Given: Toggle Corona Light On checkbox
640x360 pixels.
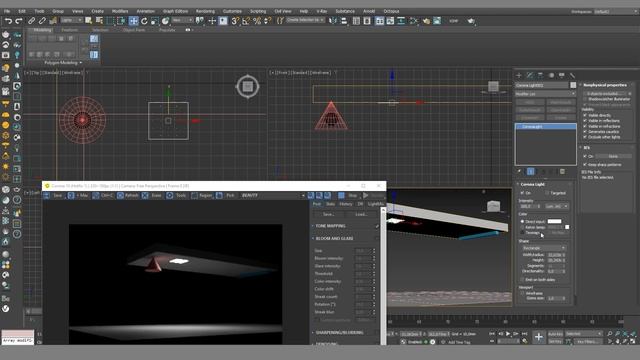Looking at the screenshot, I should click(x=522, y=193).
